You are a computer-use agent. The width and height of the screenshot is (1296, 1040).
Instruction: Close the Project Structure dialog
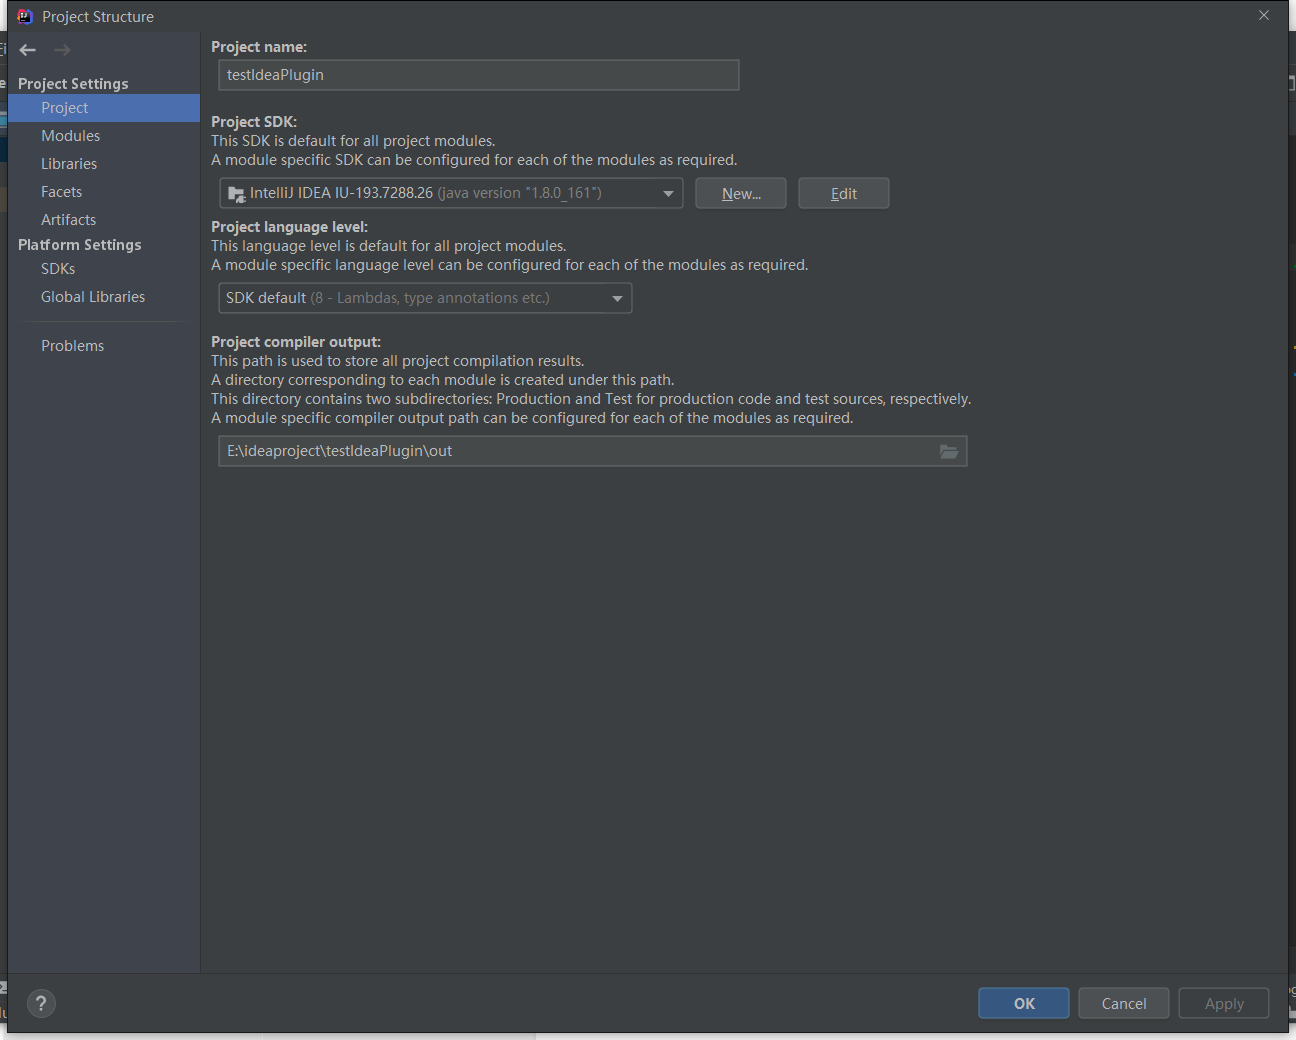[x=1264, y=15]
